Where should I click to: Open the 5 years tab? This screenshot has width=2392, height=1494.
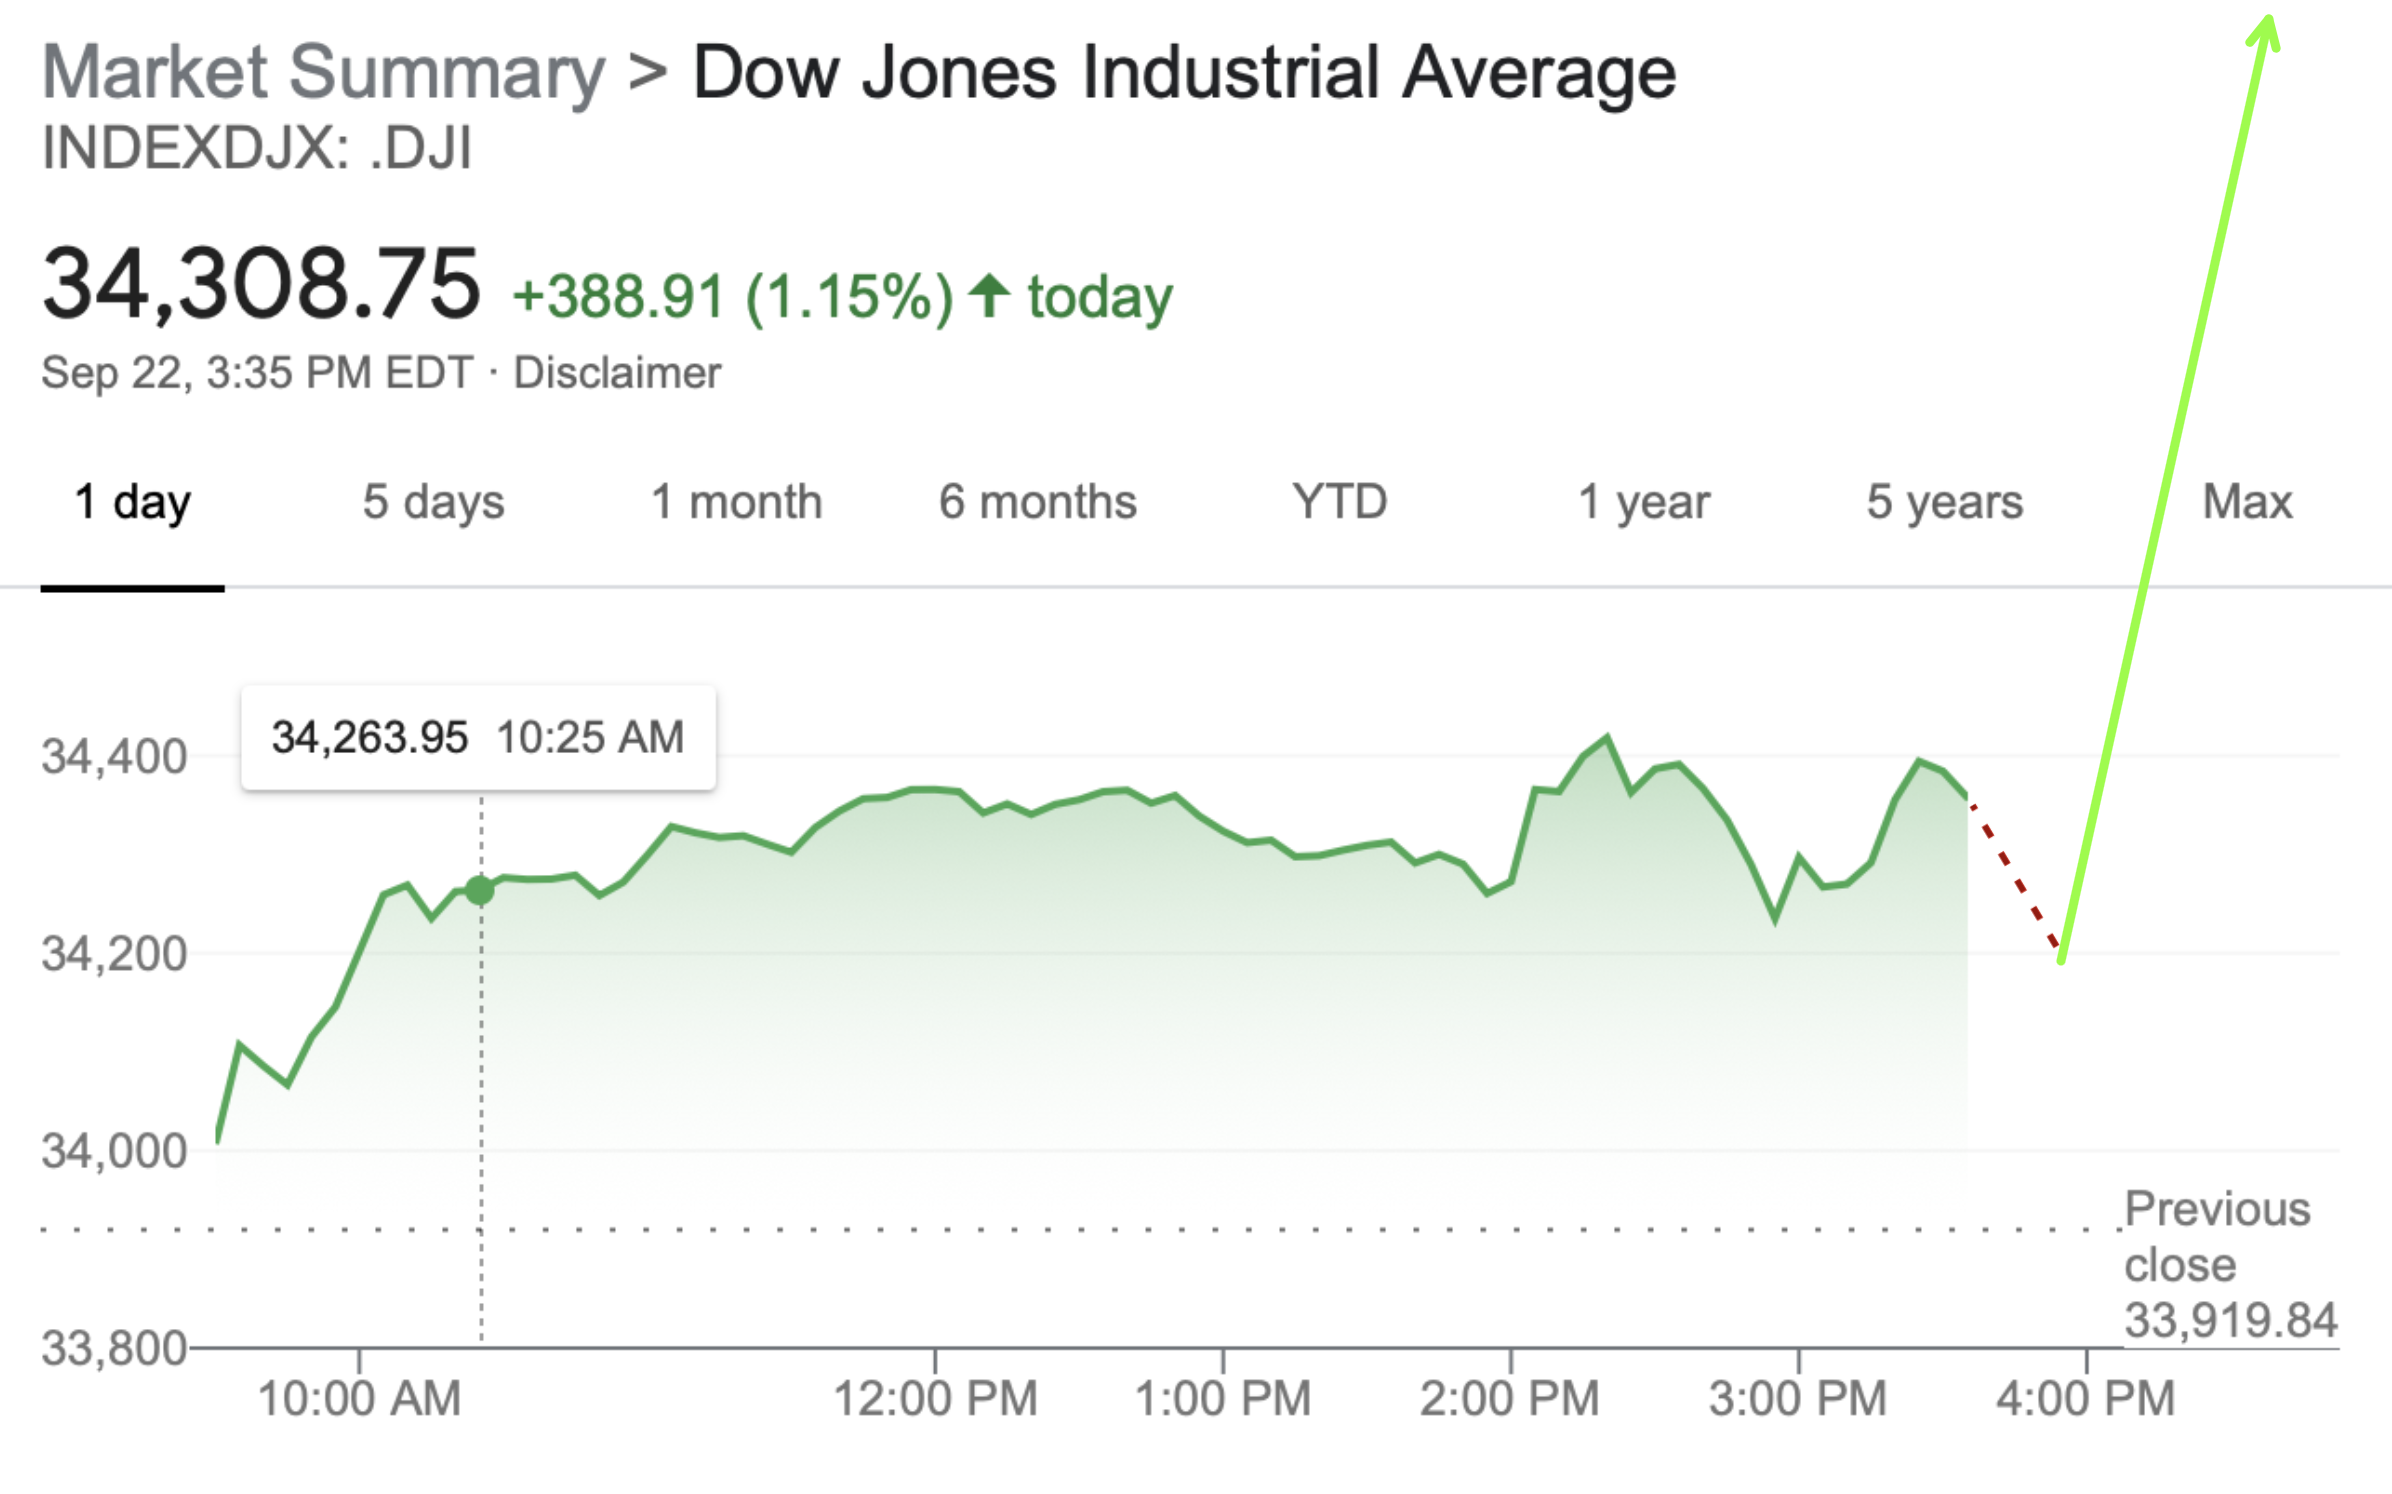tap(1944, 501)
